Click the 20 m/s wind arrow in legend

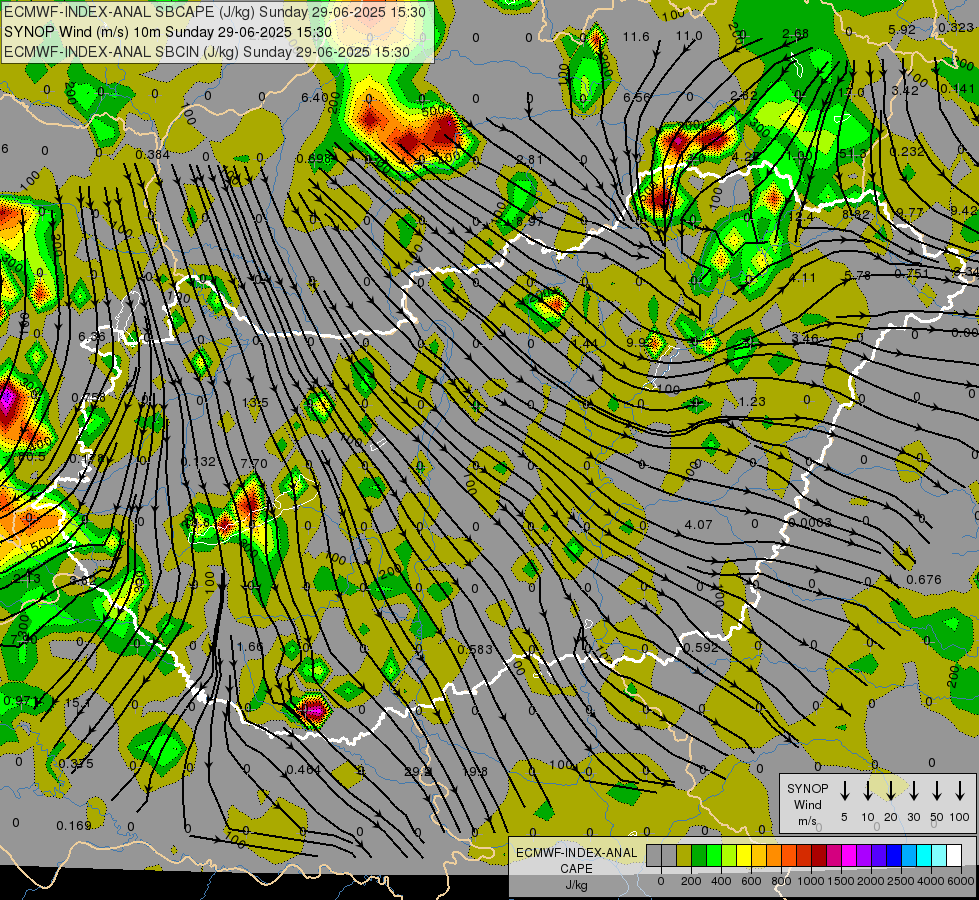890,791
